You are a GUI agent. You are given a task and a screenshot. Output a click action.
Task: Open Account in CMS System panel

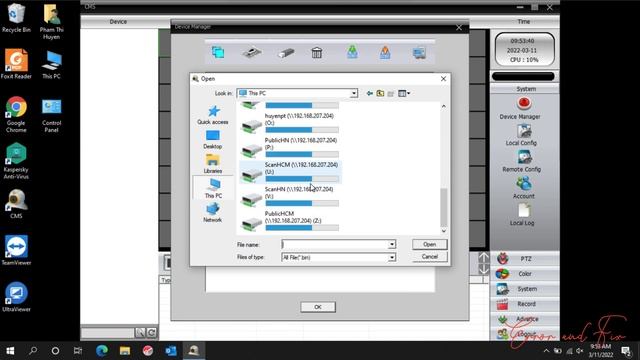[523, 188]
